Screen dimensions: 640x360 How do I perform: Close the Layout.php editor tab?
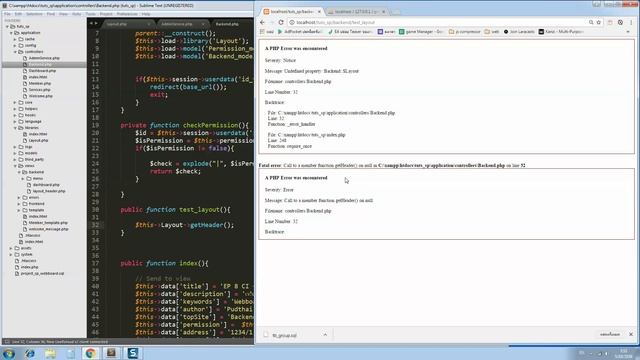(x=149, y=24)
